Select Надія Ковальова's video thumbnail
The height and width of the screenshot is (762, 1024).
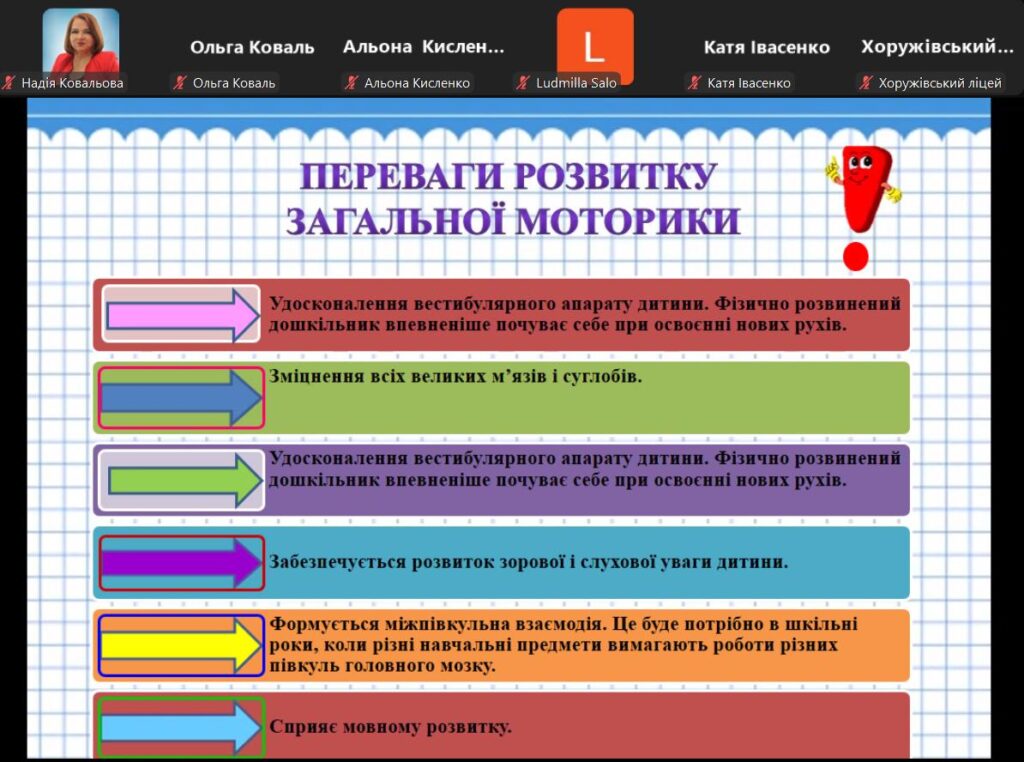(x=81, y=41)
